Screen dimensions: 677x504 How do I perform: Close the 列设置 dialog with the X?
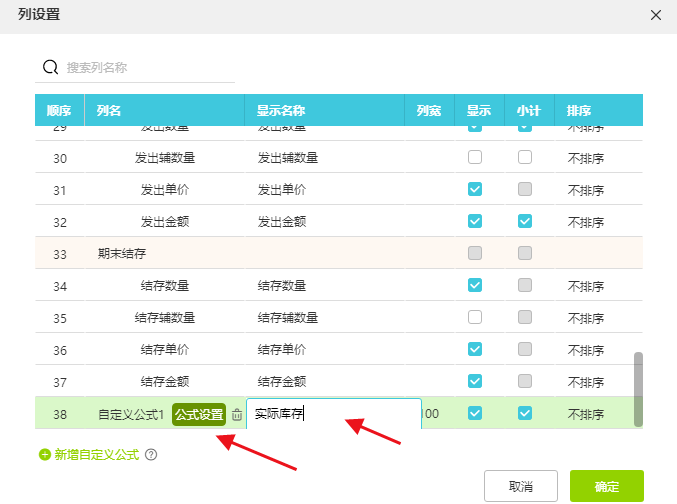coord(656,15)
